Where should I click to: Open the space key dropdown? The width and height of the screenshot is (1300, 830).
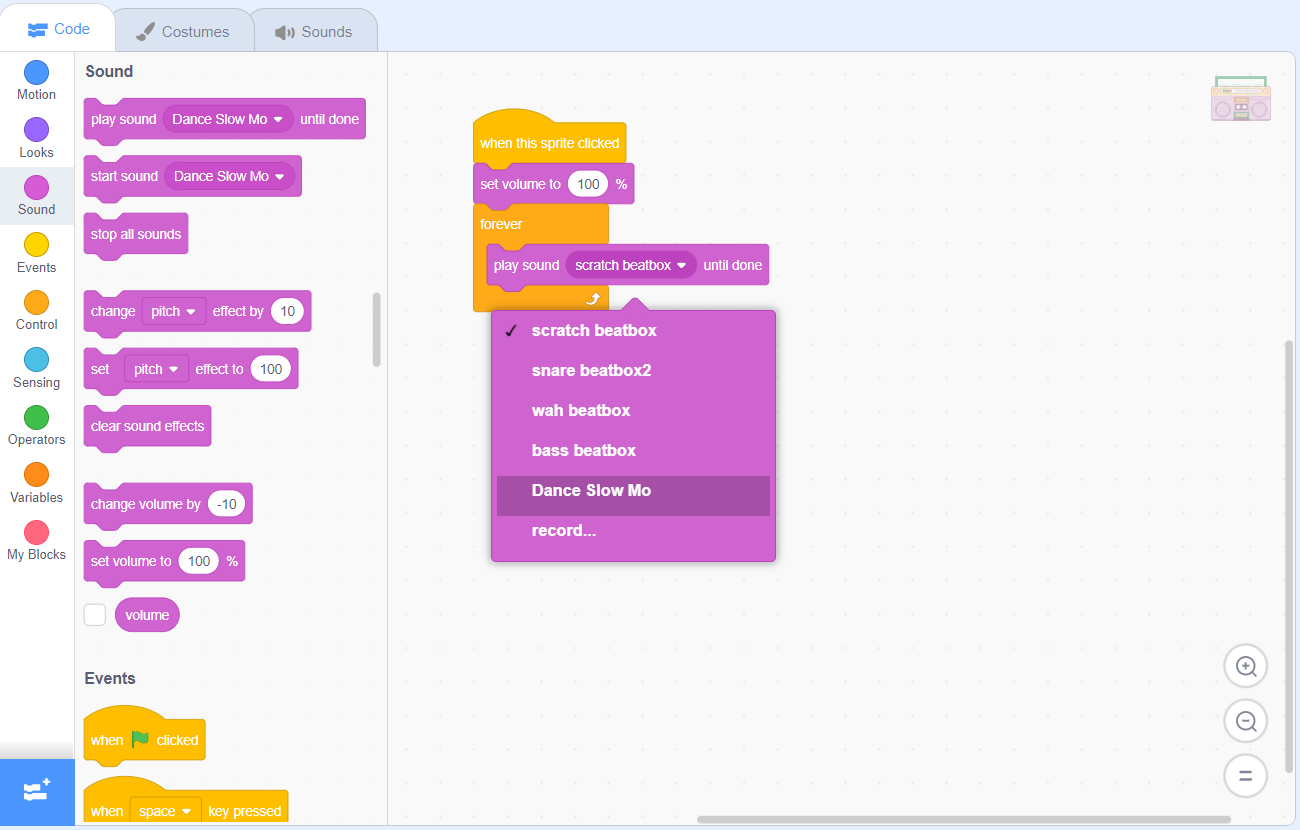[165, 811]
